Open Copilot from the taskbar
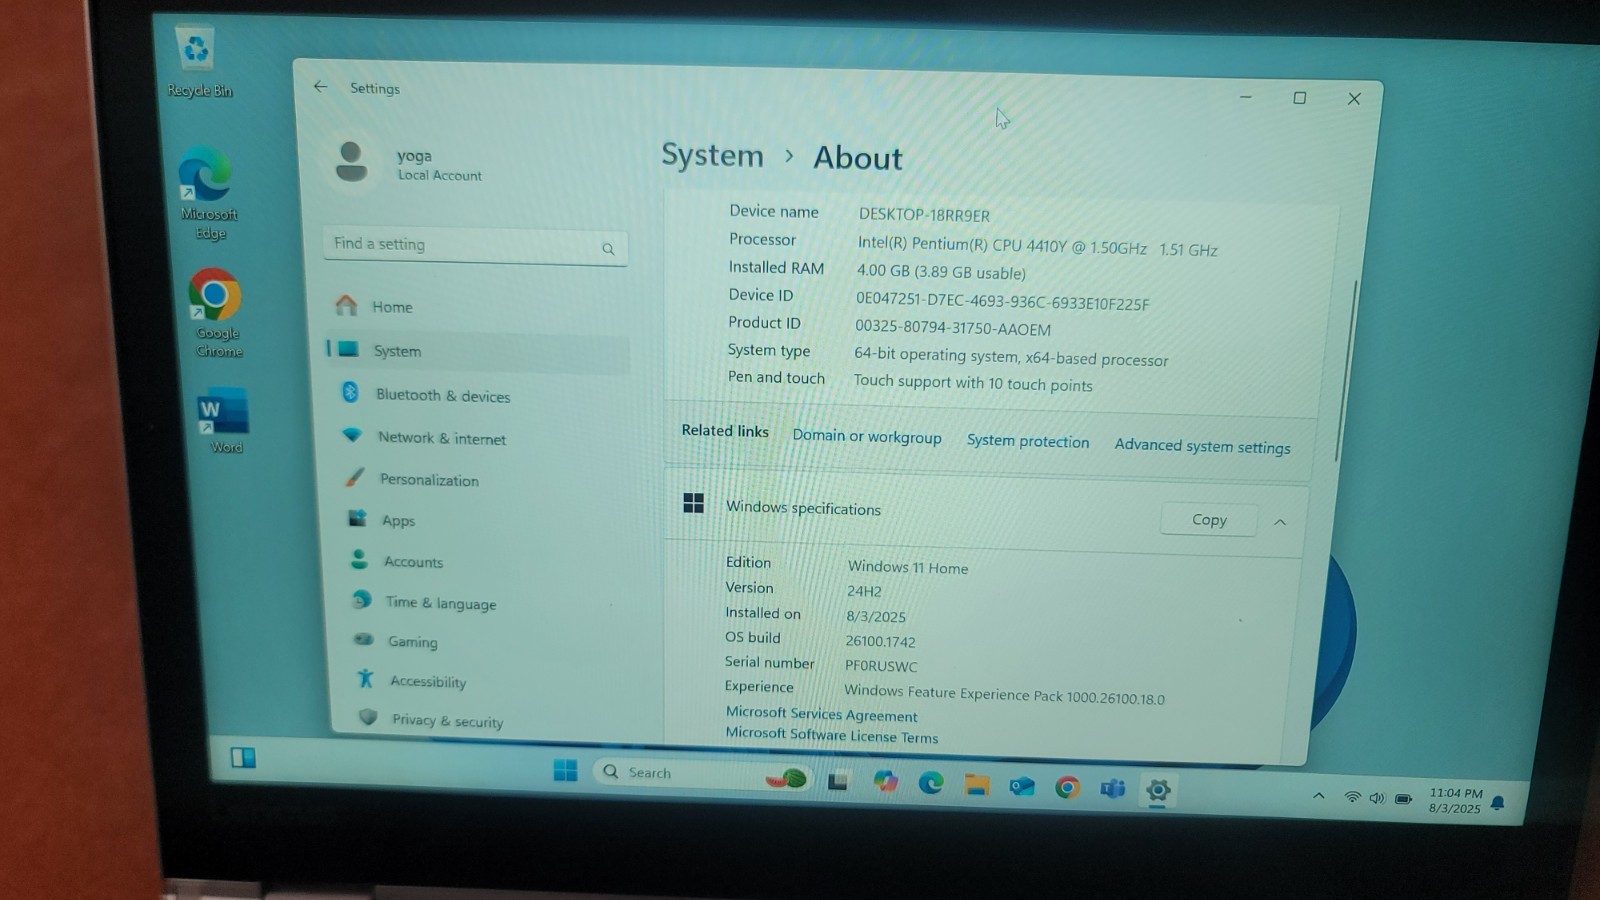 pos(885,782)
